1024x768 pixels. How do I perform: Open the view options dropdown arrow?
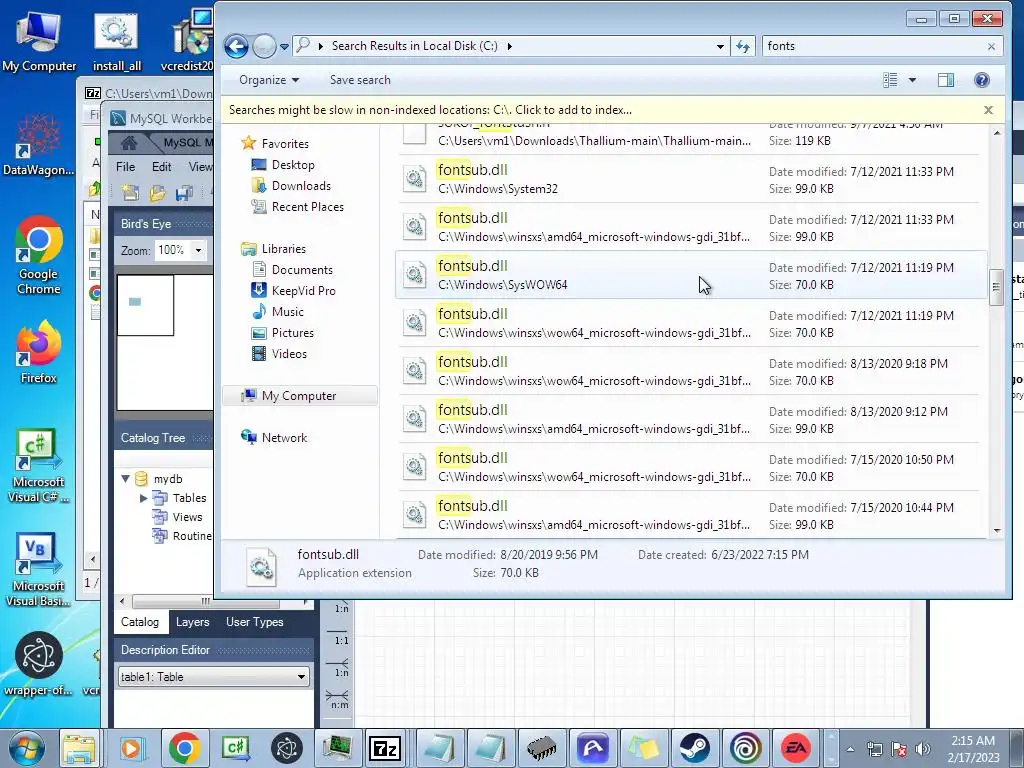(912, 80)
